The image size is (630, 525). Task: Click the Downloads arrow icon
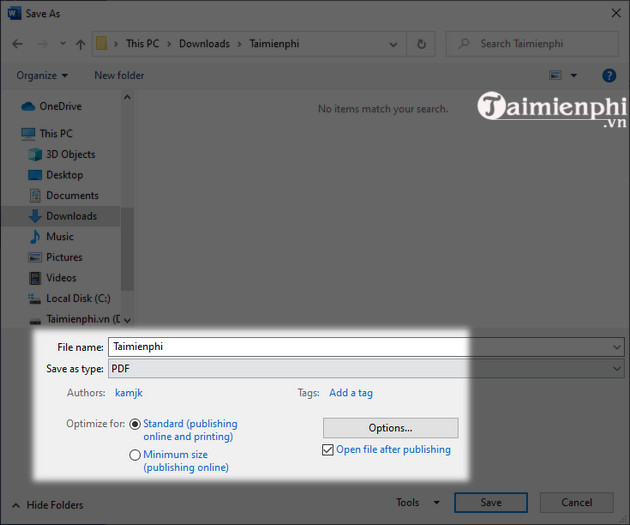tap(35, 216)
